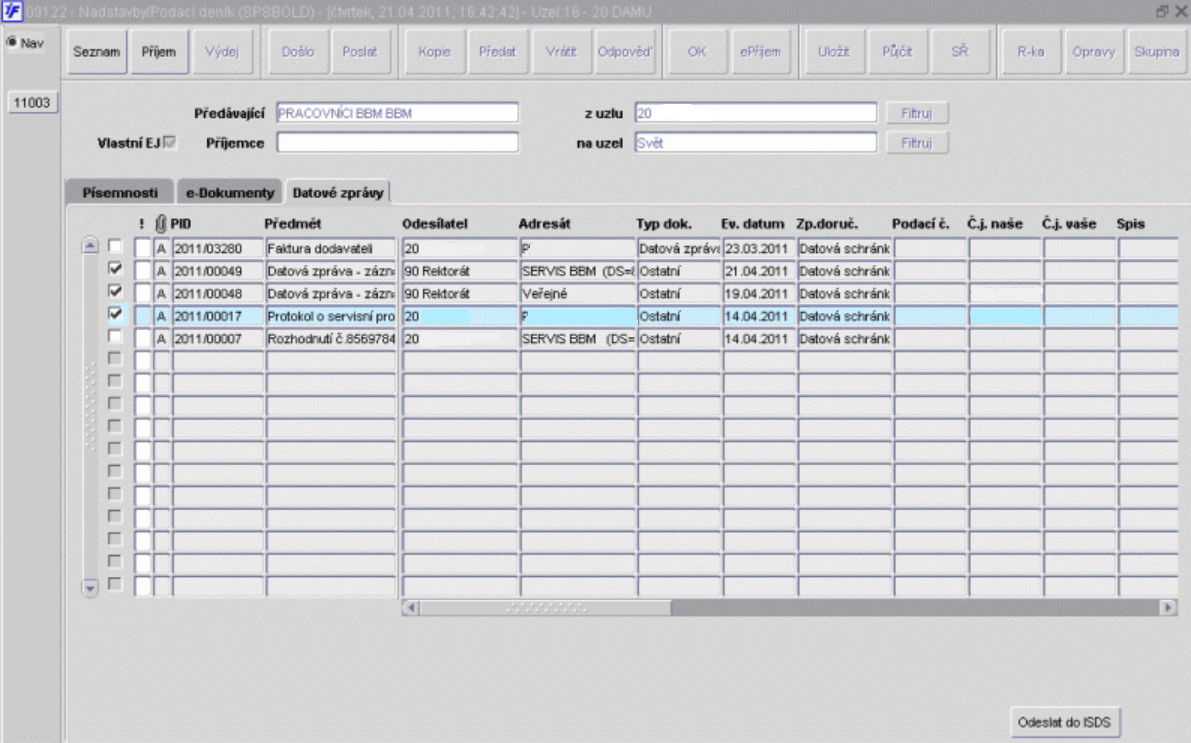Select the Datové zprávy tab
Image resolution: width=1191 pixels, height=743 pixels.
[x=338, y=192]
